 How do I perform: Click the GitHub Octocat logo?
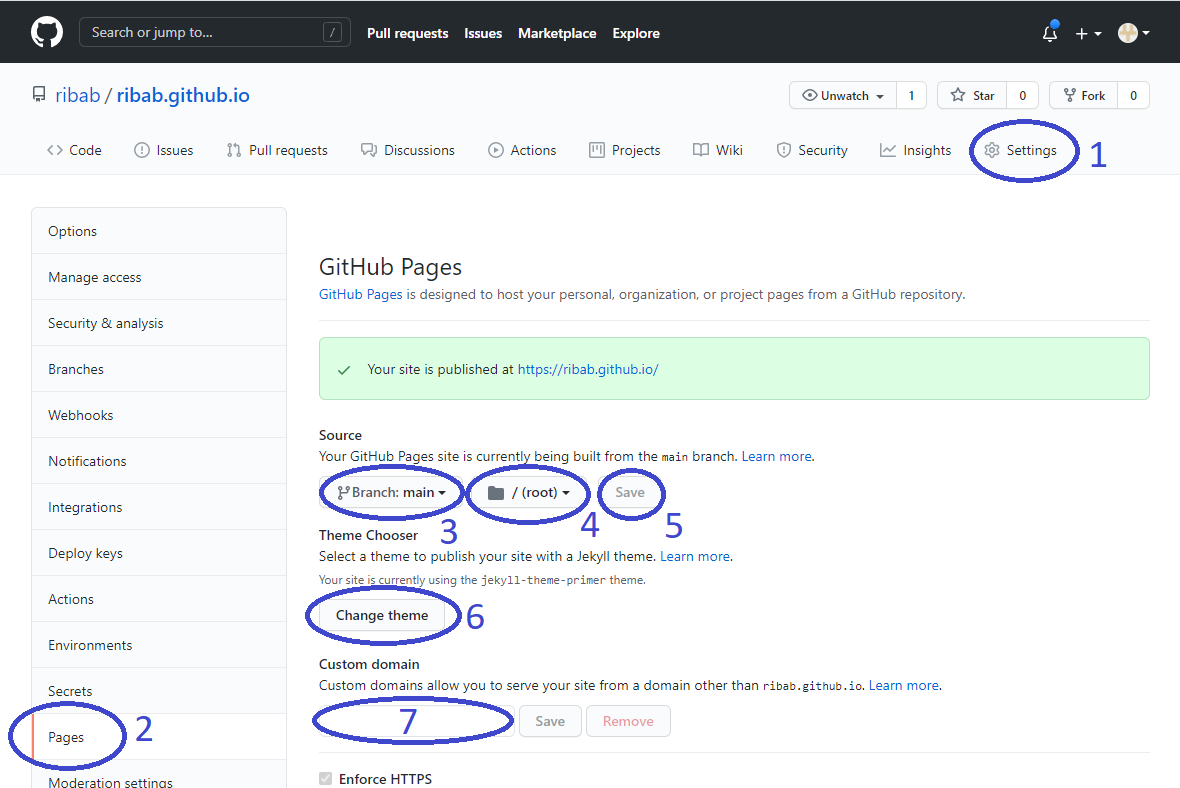click(x=47, y=33)
